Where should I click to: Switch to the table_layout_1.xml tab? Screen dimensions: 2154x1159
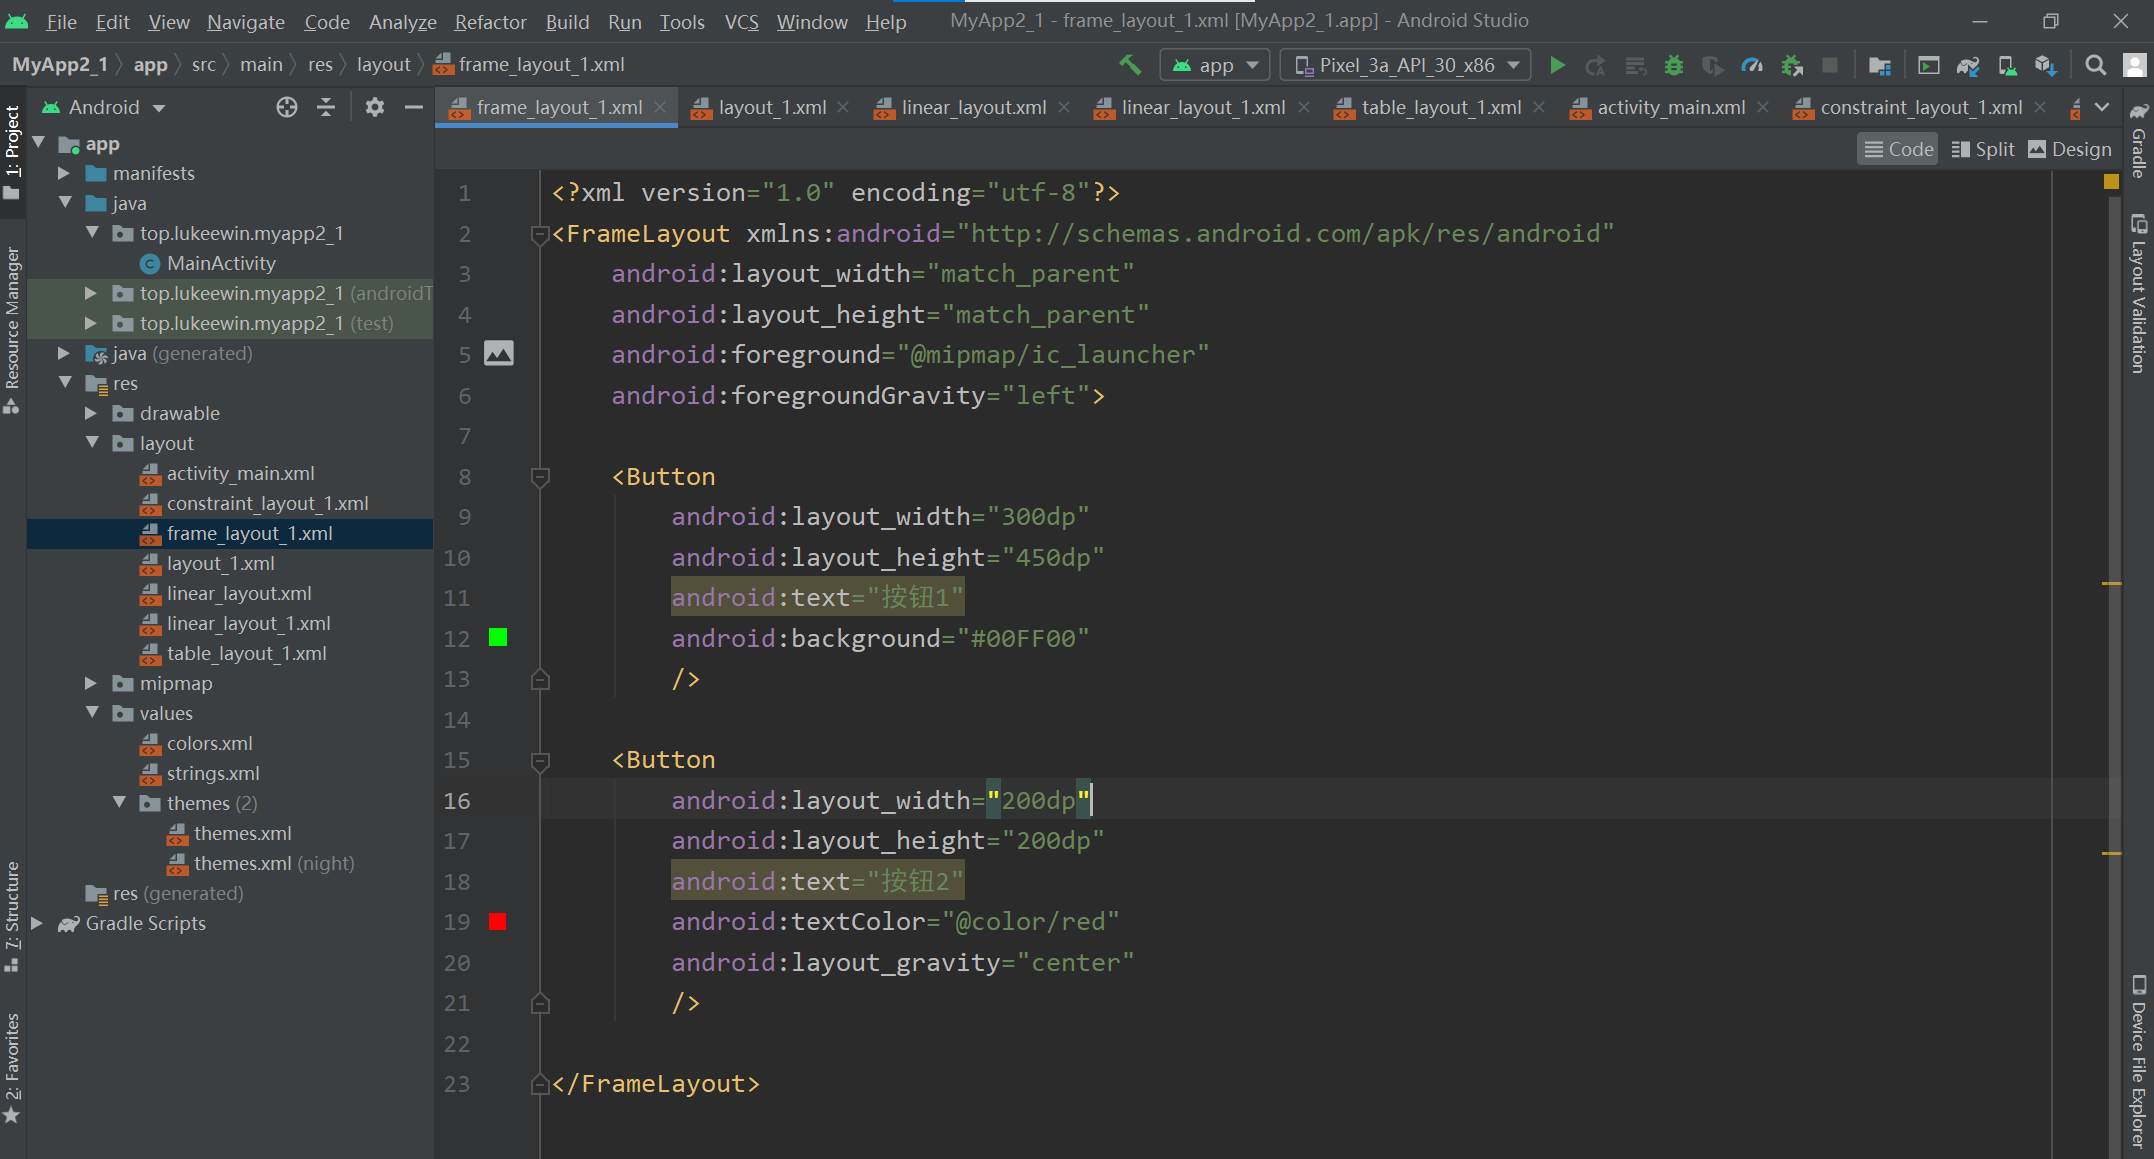[1440, 107]
